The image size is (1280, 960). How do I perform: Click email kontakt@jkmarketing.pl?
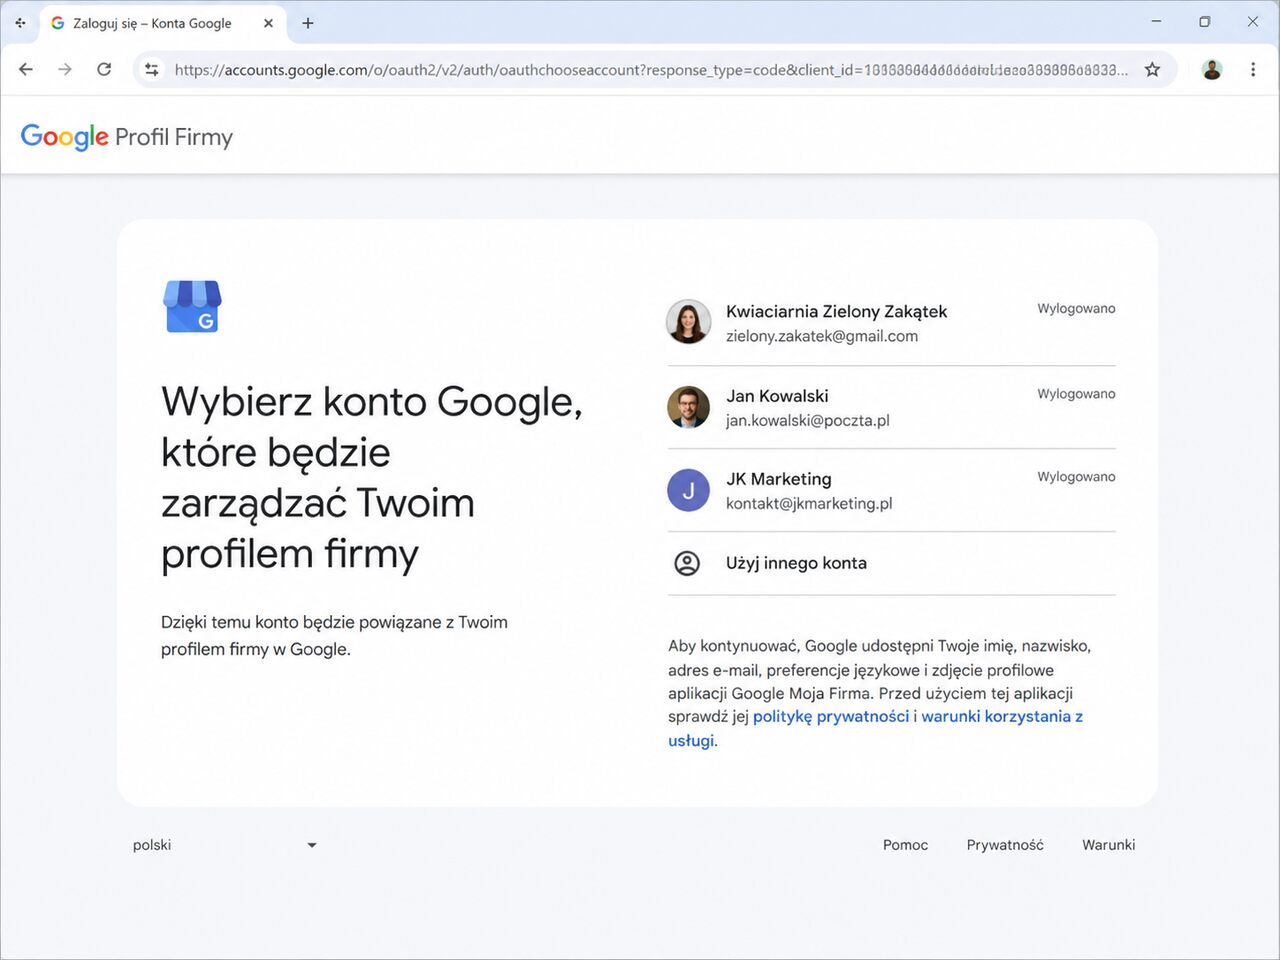(809, 503)
